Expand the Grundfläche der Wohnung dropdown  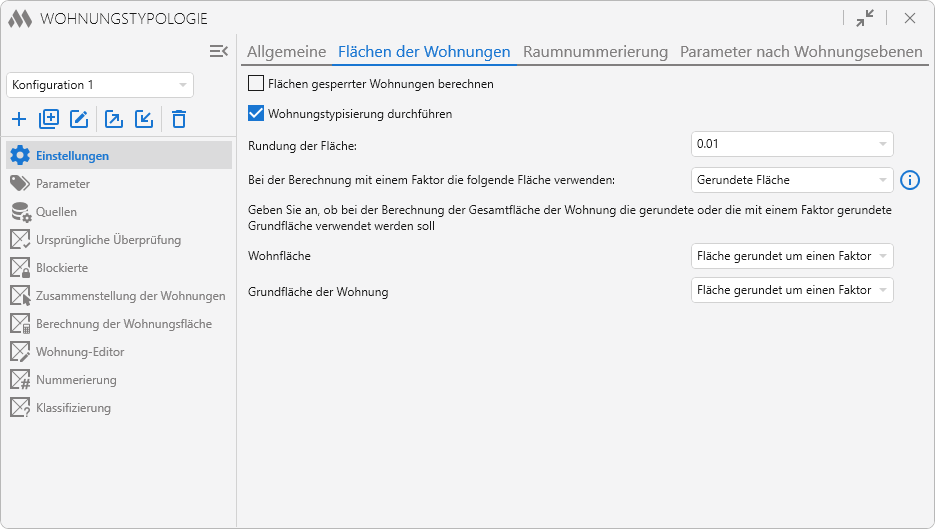(x=791, y=290)
